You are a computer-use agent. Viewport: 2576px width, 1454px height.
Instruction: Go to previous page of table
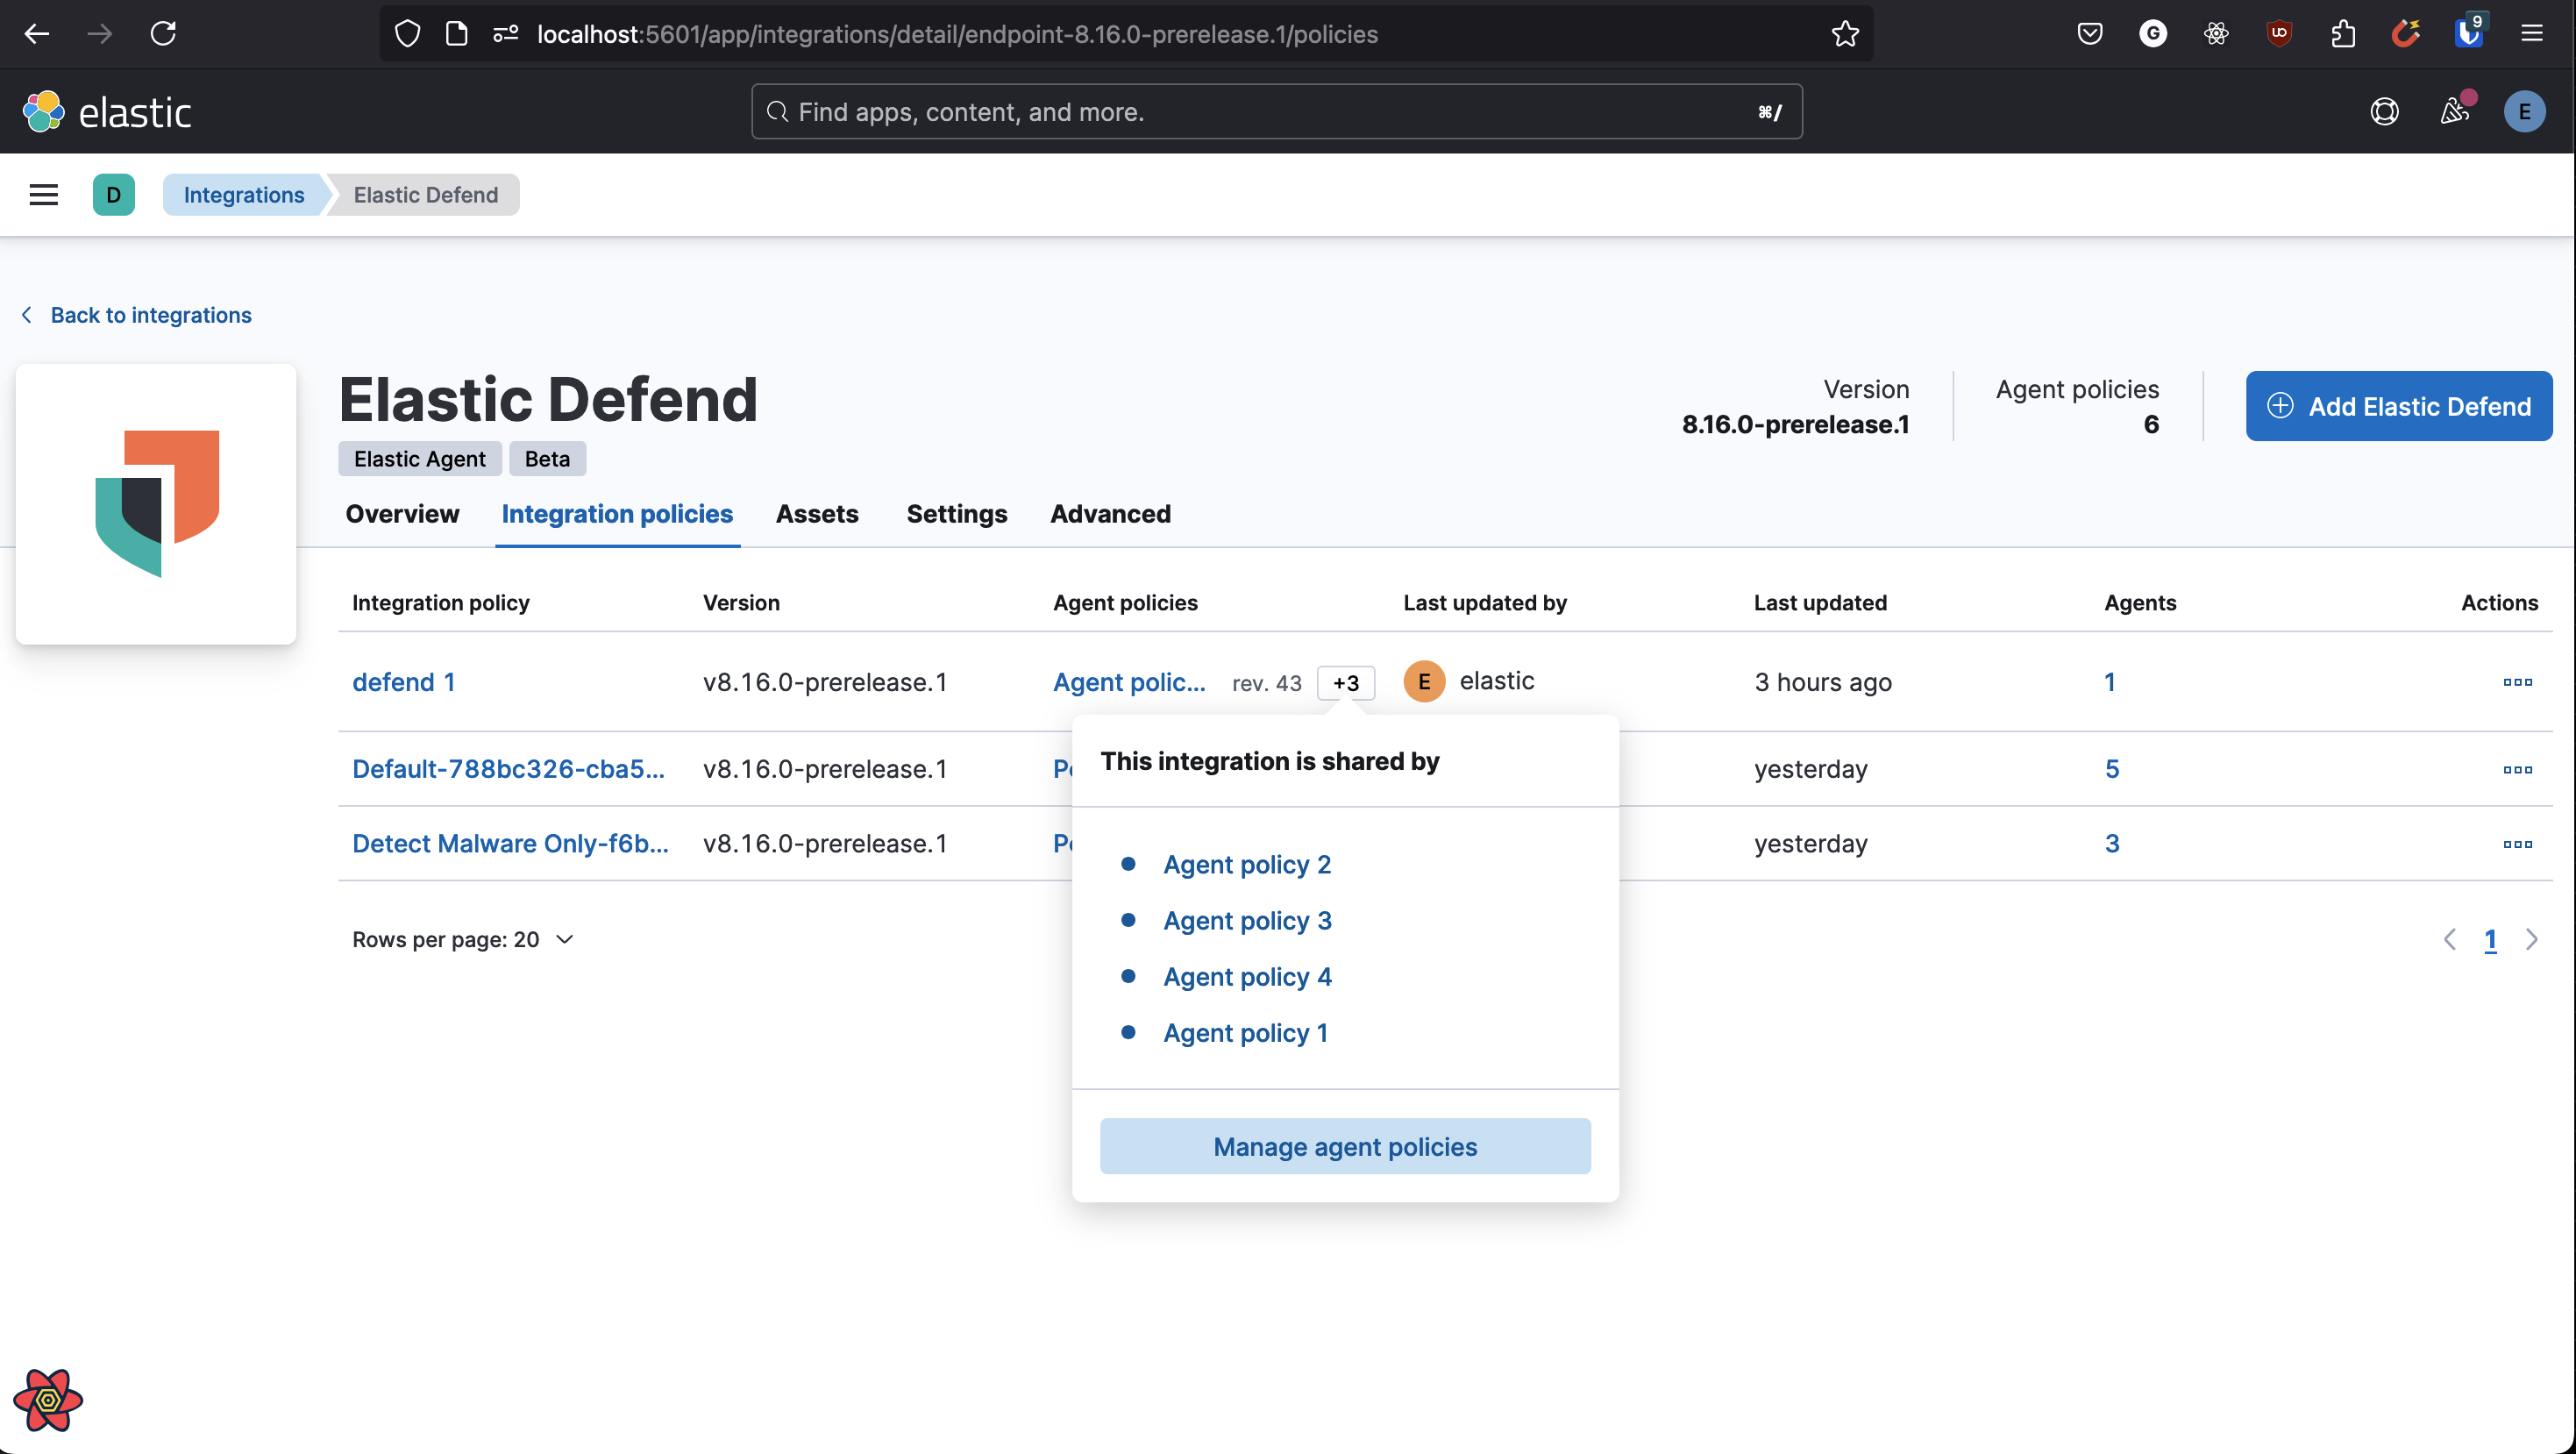(2449, 939)
